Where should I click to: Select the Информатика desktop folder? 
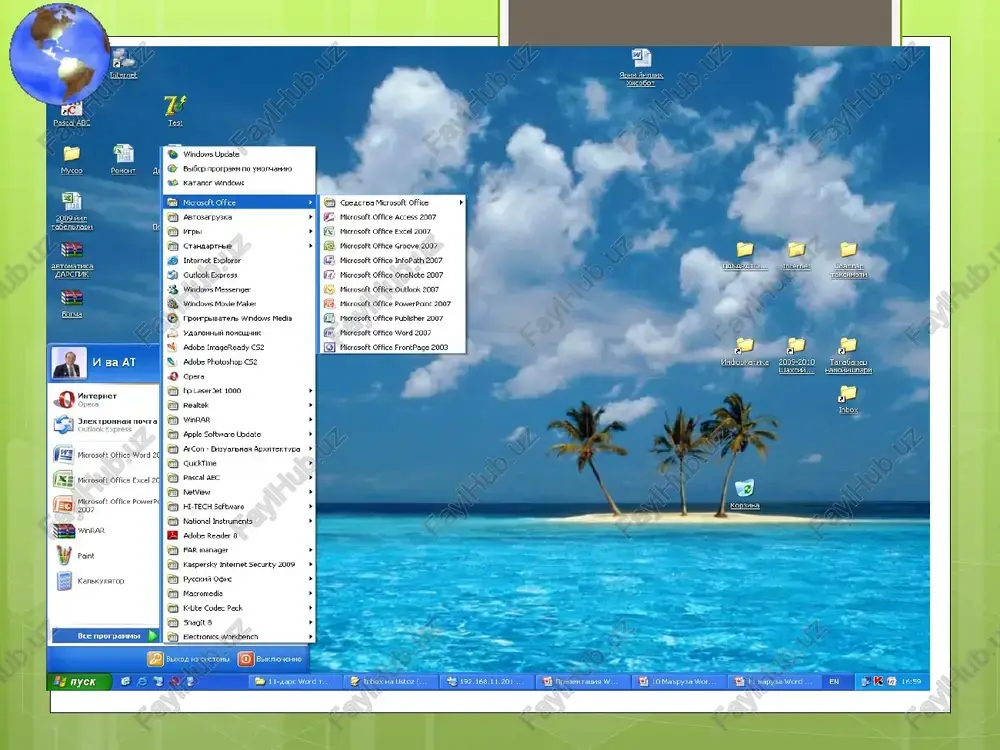click(744, 352)
